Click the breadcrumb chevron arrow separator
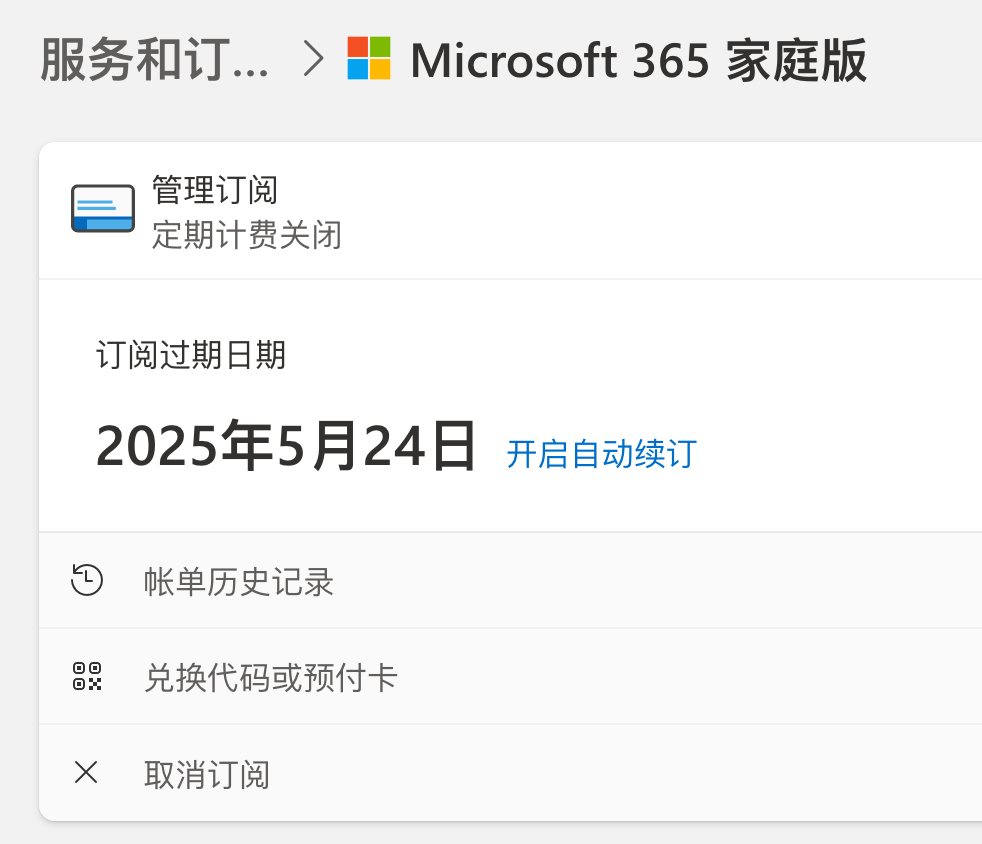 (x=313, y=59)
